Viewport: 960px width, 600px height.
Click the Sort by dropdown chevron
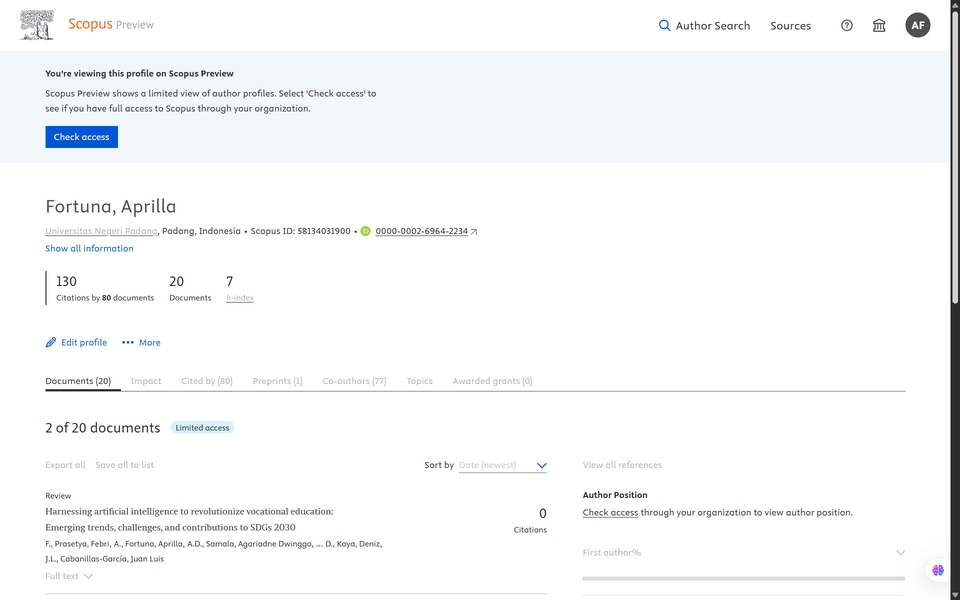[541, 465]
